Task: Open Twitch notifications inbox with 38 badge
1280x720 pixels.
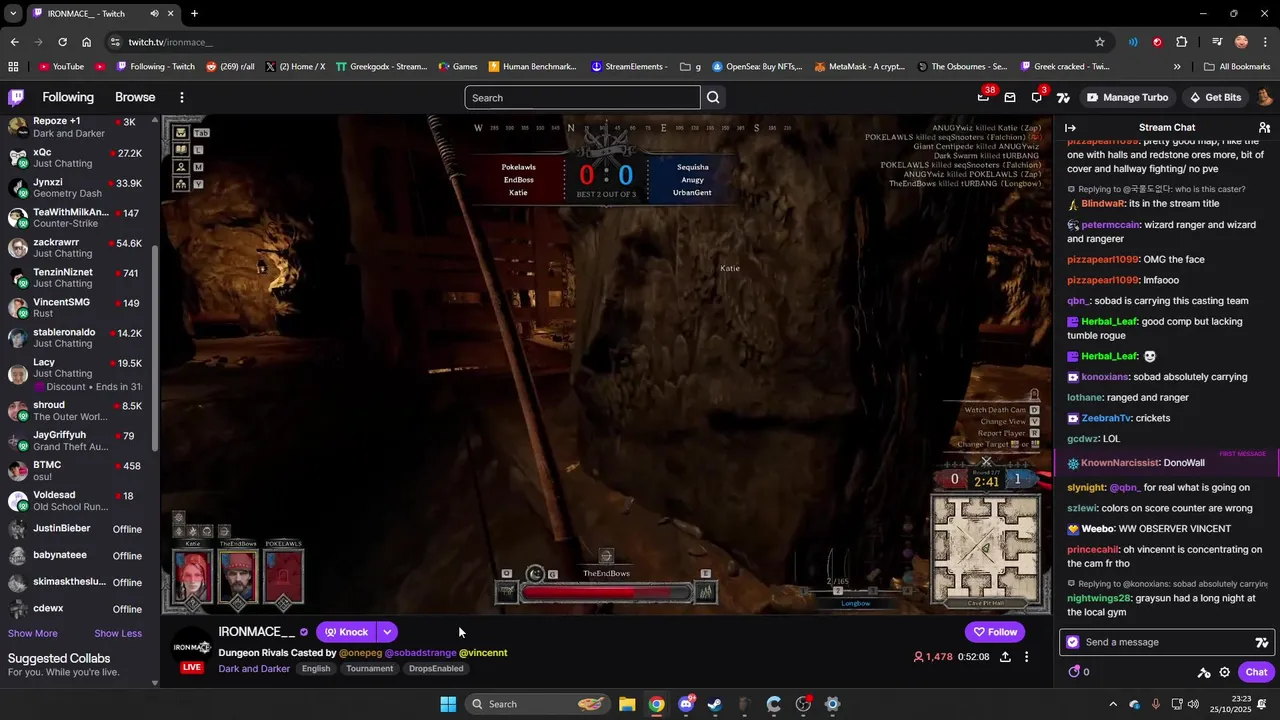Action: (x=984, y=97)
